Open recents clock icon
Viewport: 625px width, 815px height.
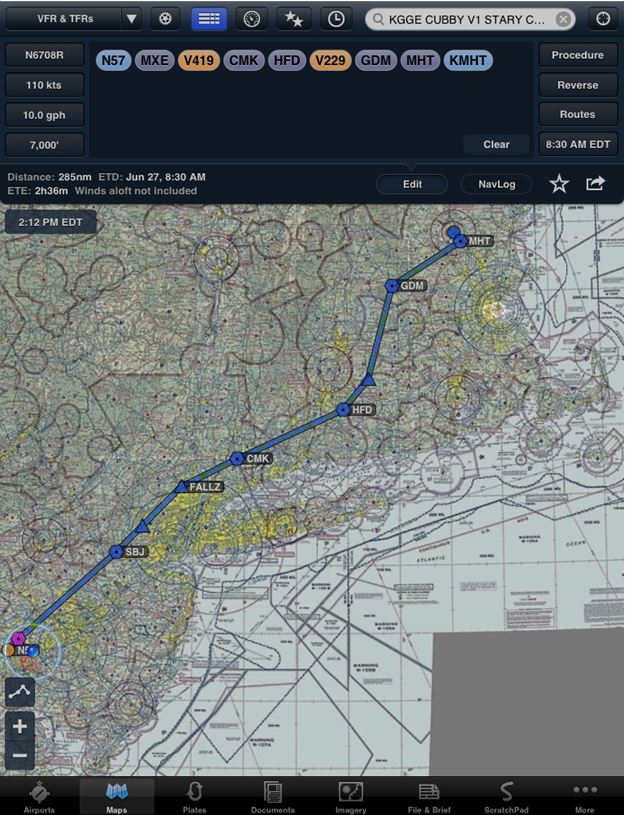336,19
